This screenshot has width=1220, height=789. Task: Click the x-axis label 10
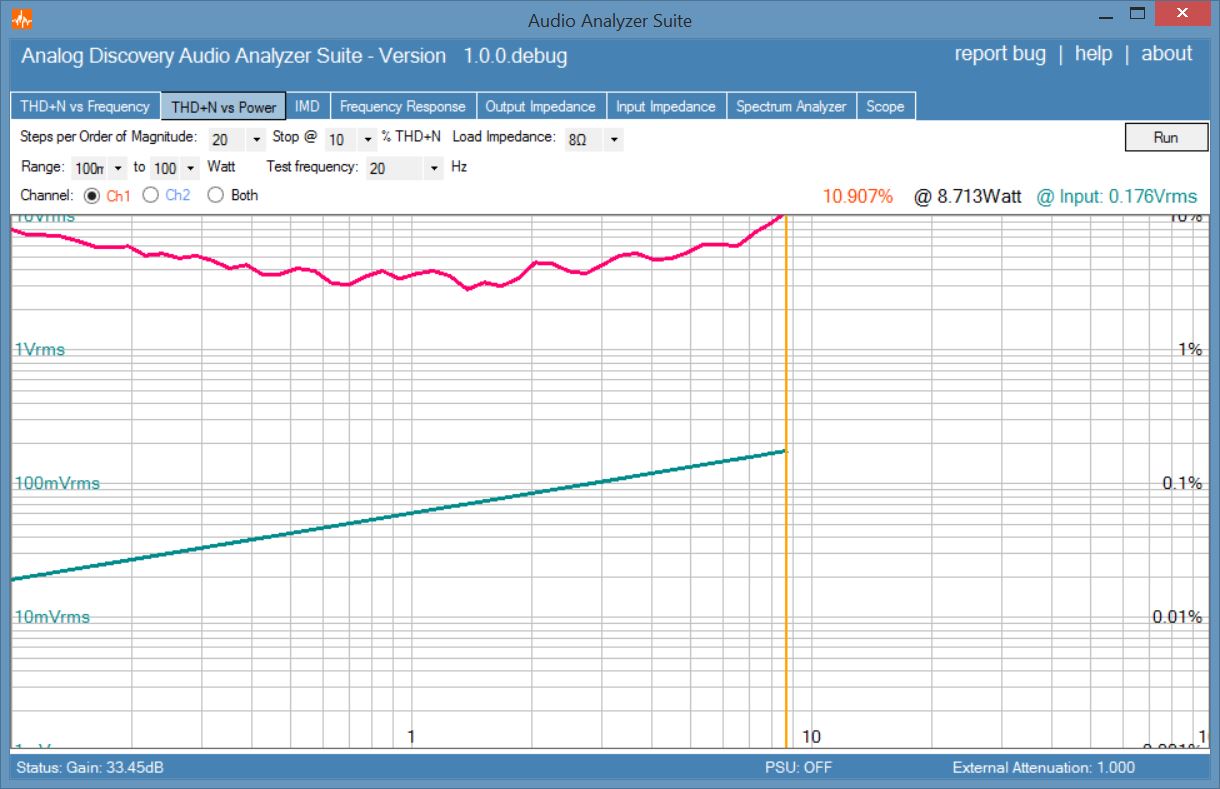click(812, 737)
